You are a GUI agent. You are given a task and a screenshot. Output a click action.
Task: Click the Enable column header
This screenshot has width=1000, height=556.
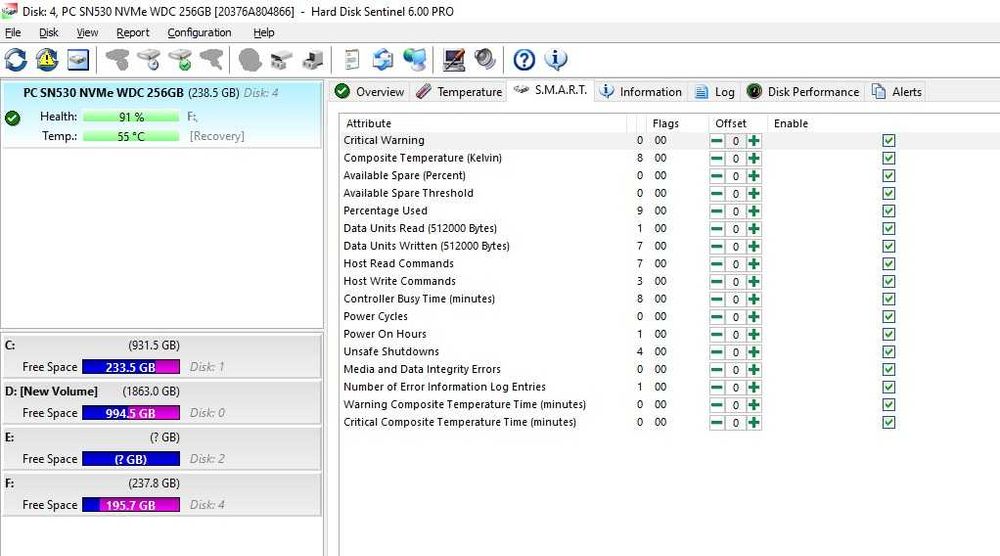791,123
